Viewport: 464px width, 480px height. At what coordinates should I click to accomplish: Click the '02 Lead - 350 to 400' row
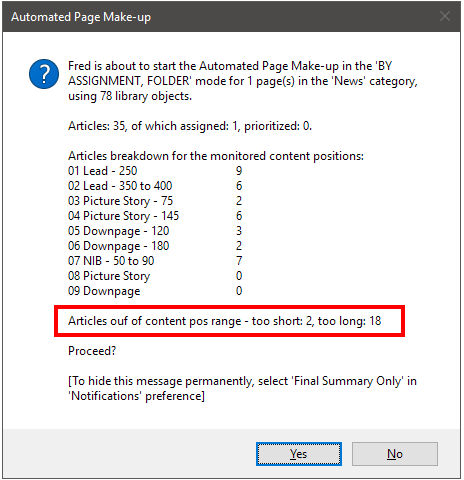tap(155, 186)
